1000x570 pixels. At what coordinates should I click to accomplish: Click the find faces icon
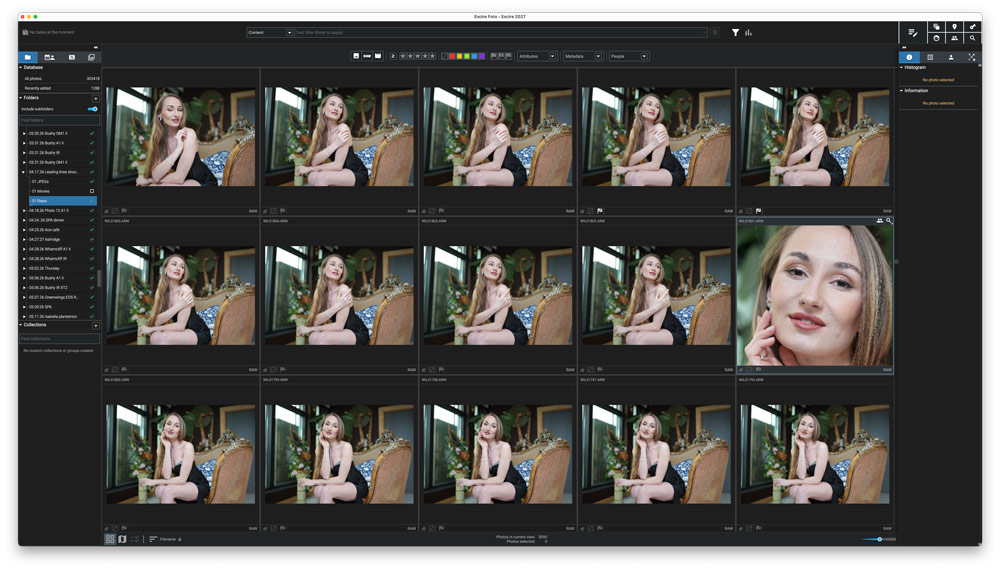tap(936, 38)
